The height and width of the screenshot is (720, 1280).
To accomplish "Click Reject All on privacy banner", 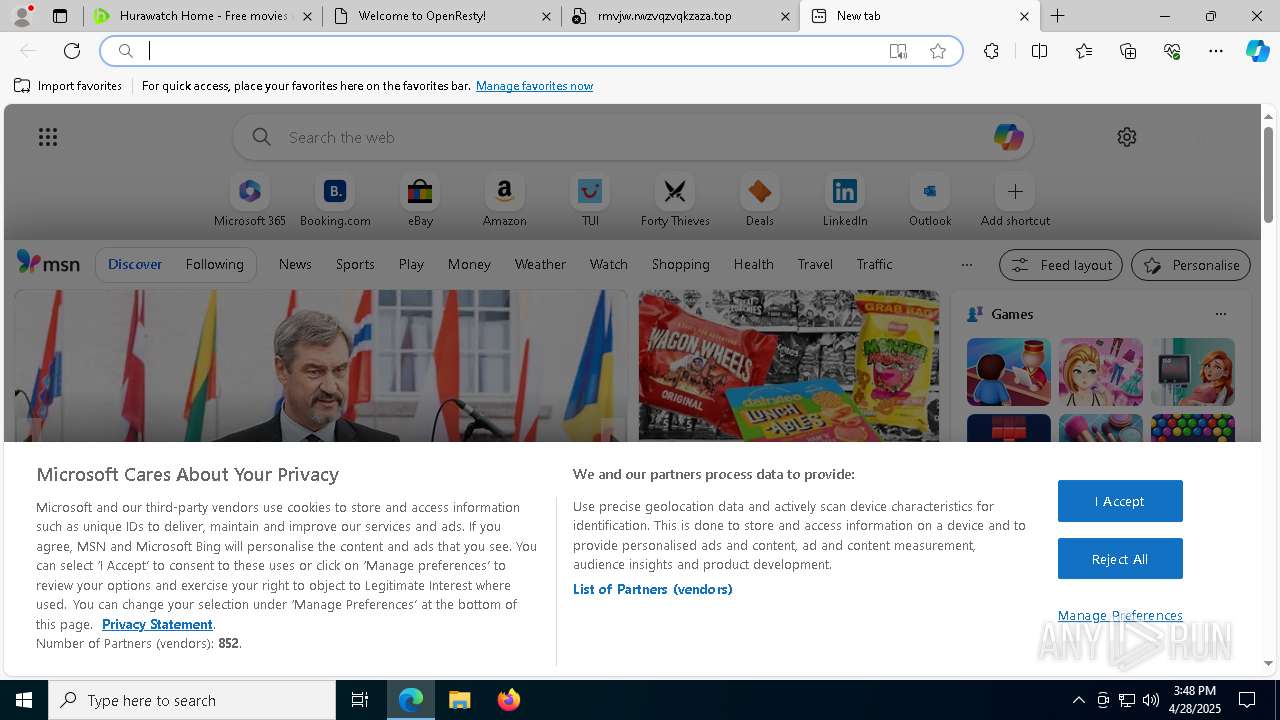I will (1120, 559).
